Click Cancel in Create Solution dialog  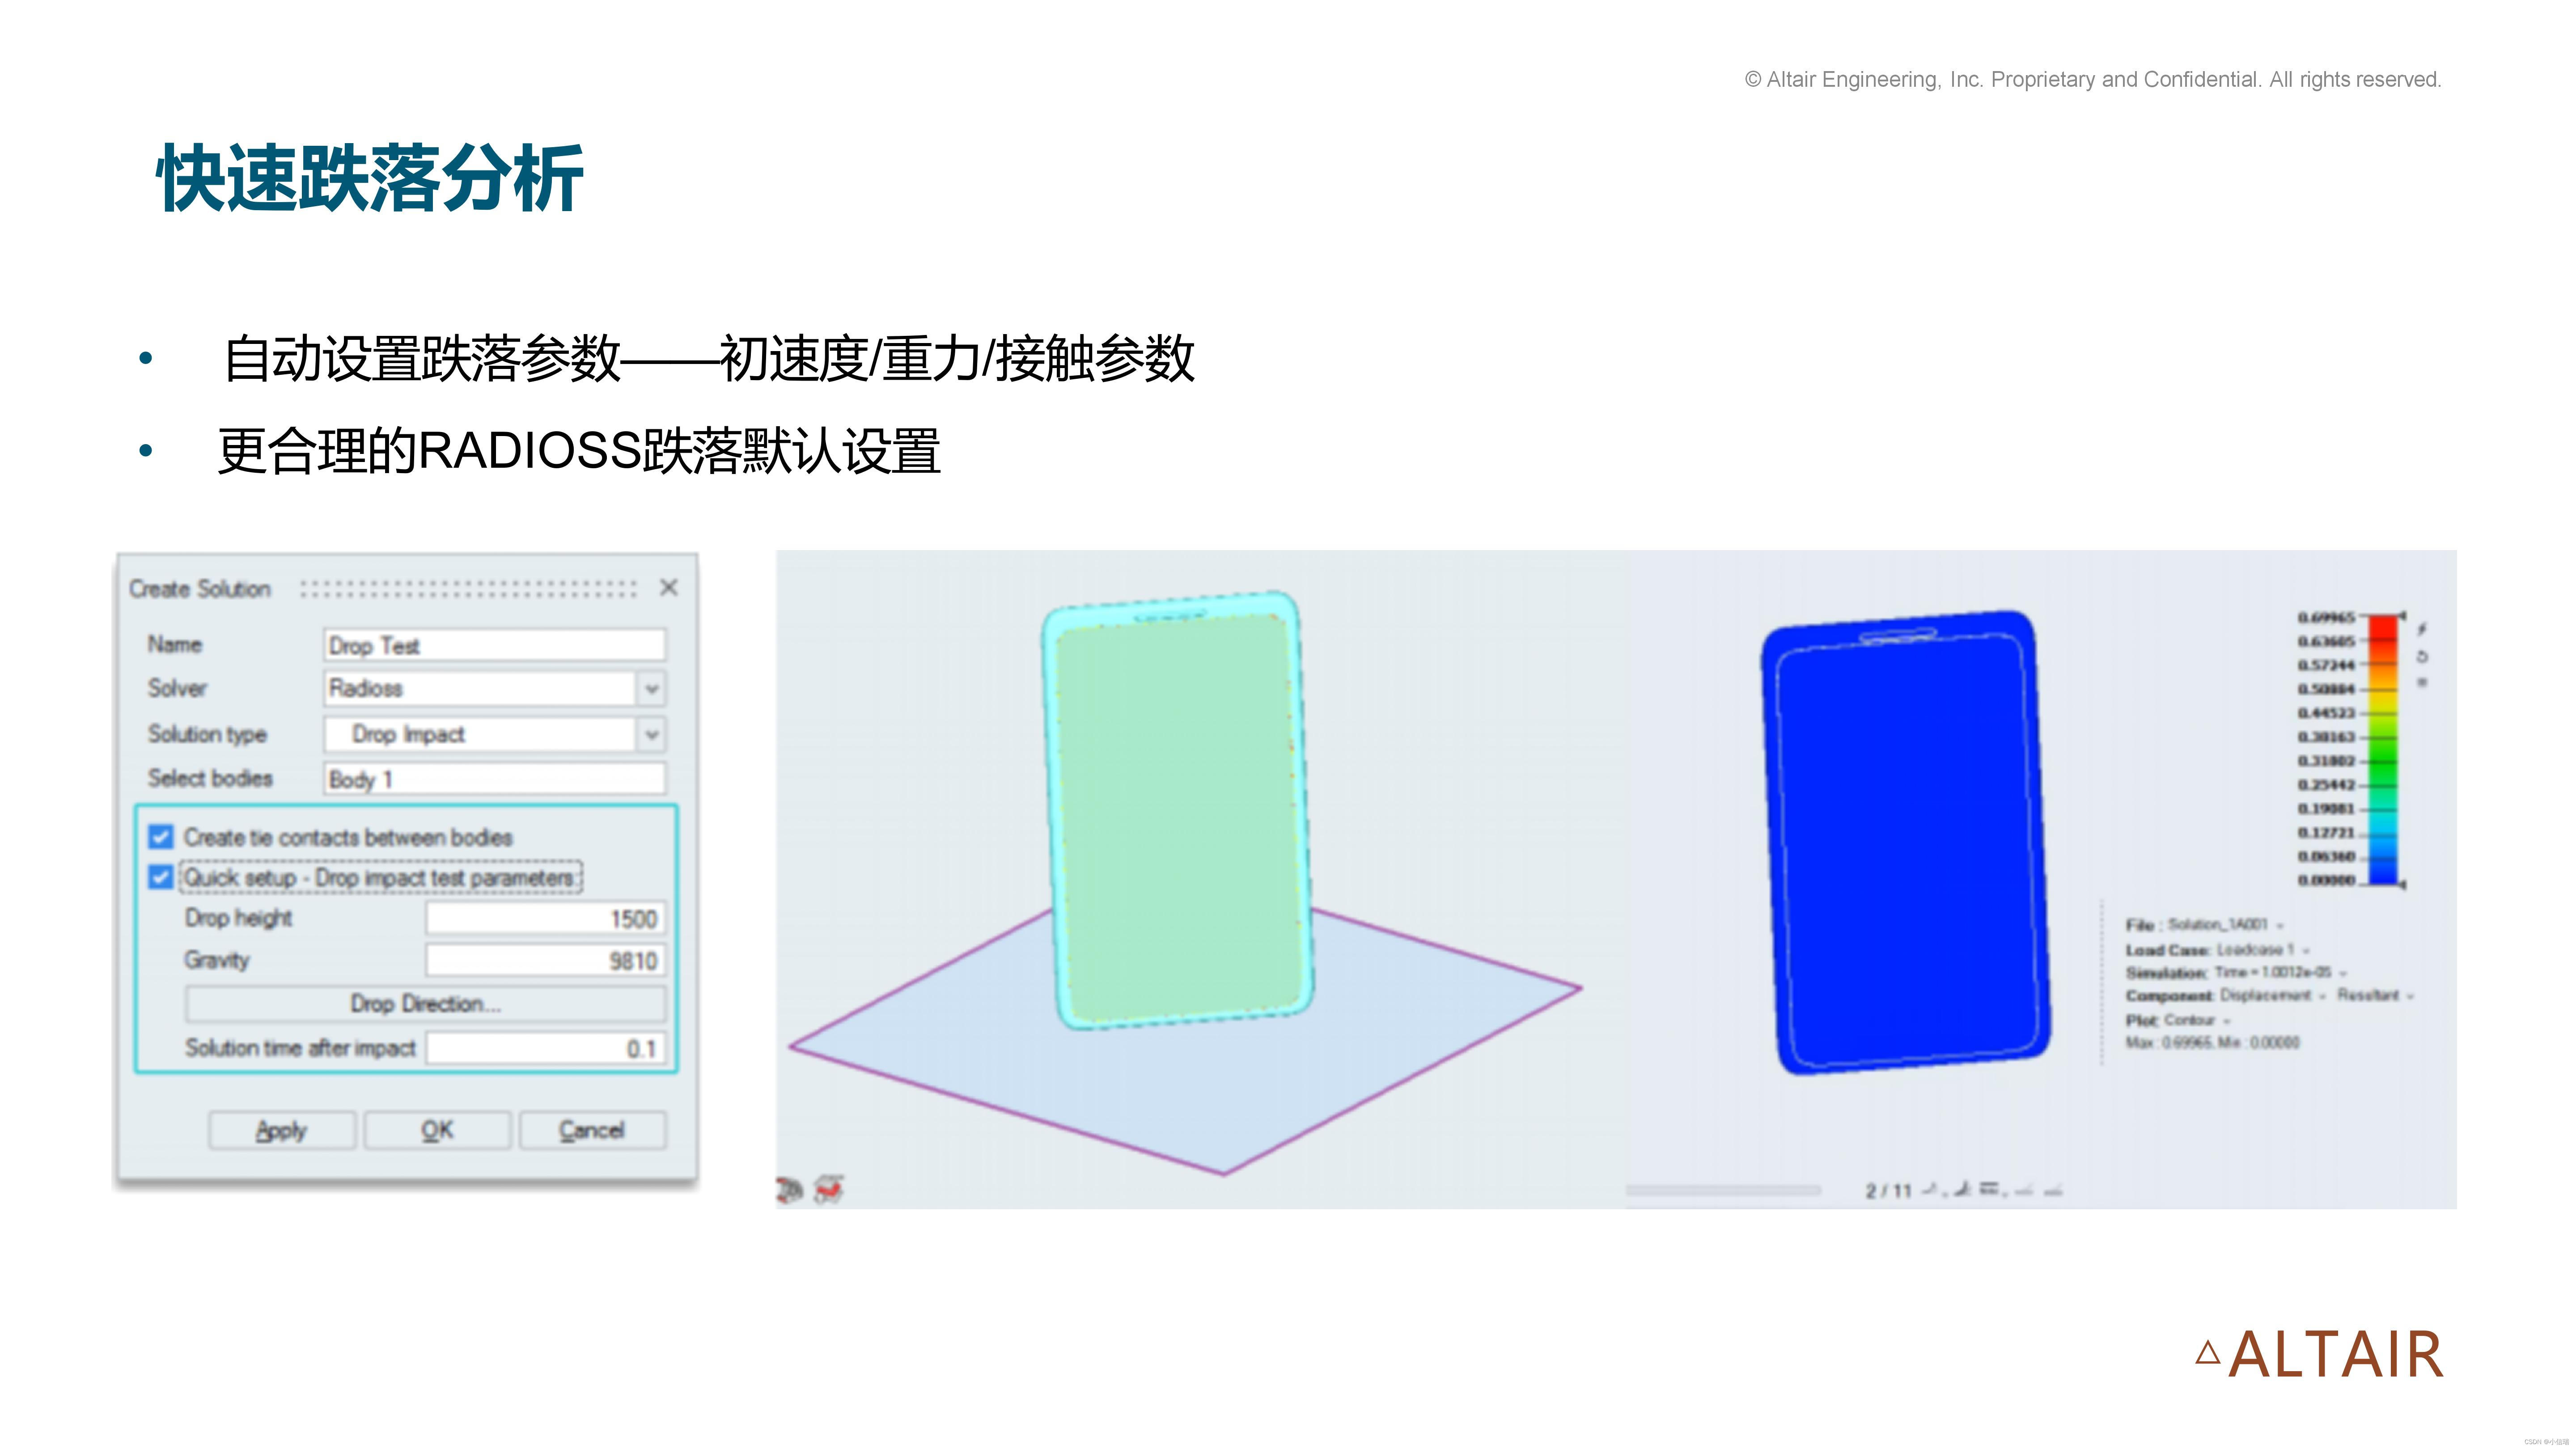pyautogui.click(x=592, y=1130)
